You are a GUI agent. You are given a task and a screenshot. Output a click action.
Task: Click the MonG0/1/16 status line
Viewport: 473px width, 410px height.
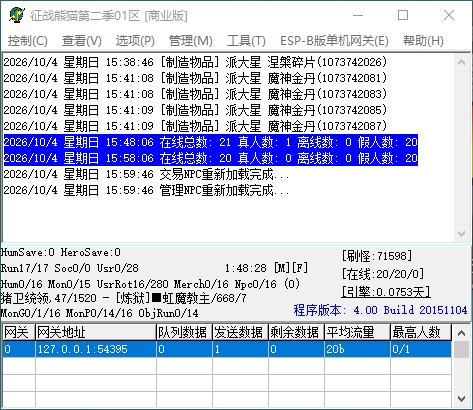pos(99,313)
